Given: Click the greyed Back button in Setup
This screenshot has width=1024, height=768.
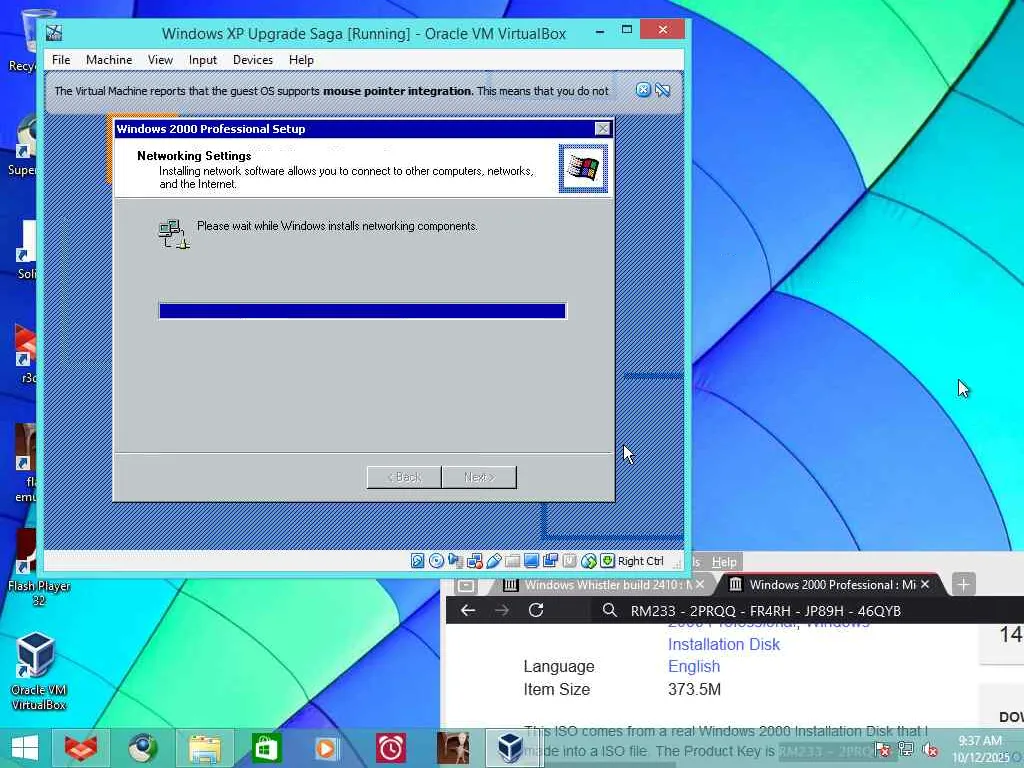Looking at the screenshot, I should [x=404, y=477].
